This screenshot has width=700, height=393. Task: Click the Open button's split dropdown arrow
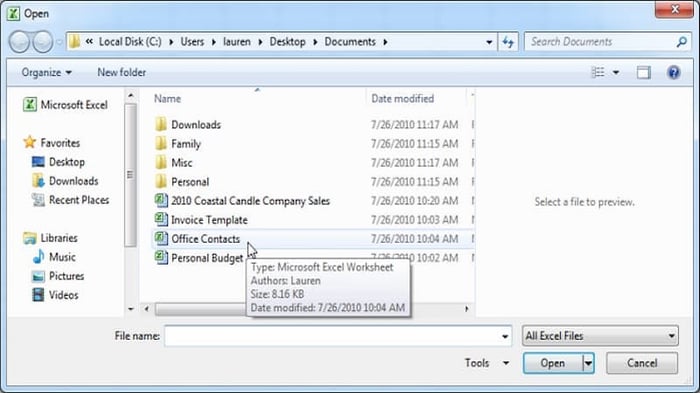pos(588,363)
